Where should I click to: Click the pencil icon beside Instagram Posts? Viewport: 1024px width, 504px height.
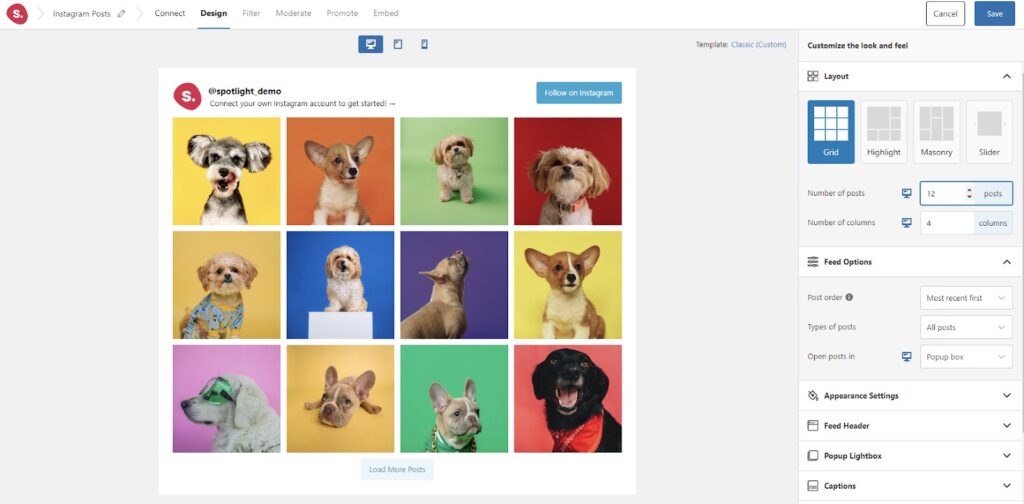pyautogui.click(x=121, y=14)
